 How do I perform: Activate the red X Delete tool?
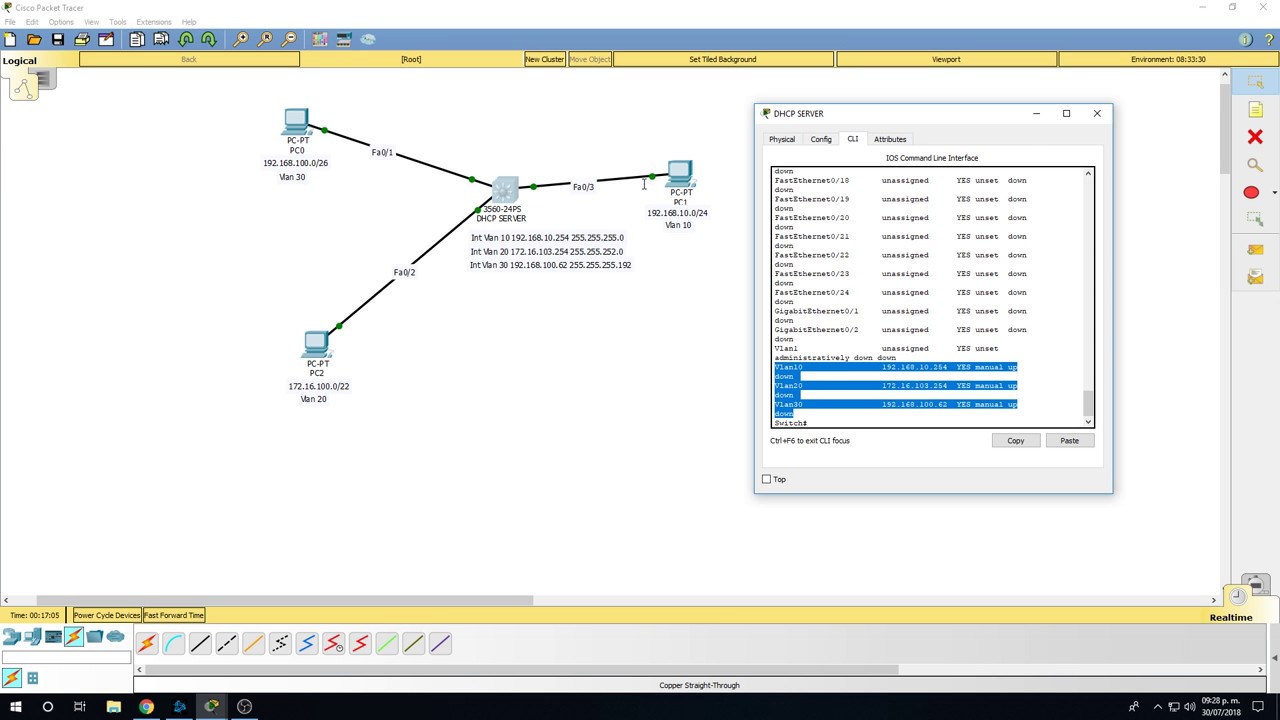(x=1255, y=137)
